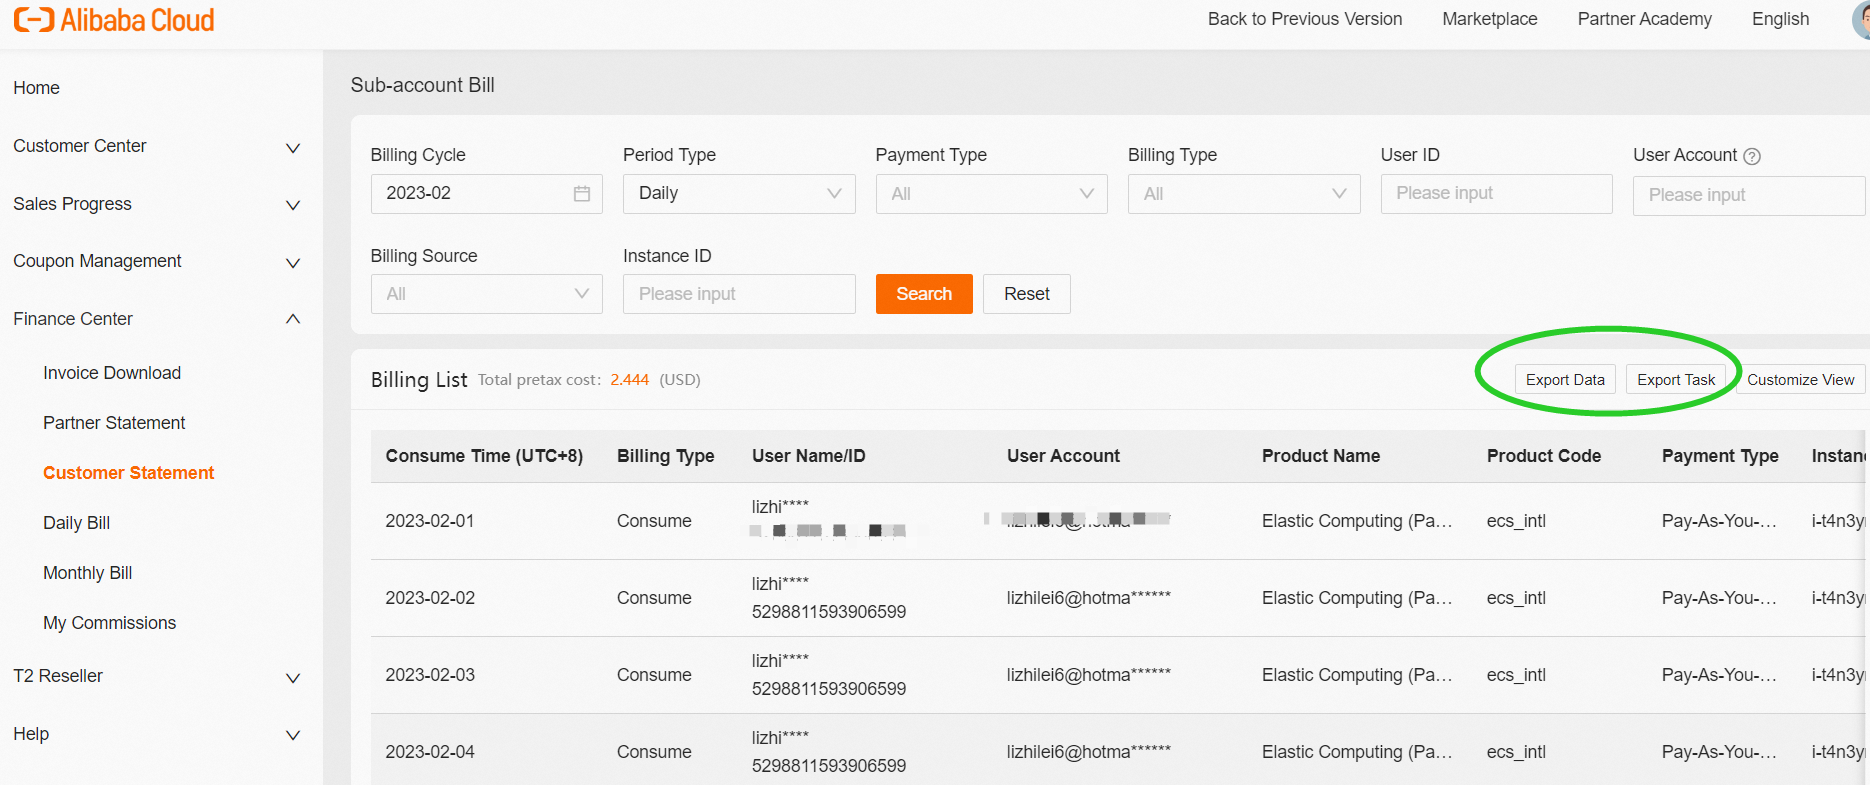Click the total pretax cost 2.444 value
The width and height of the screenshot is (1870, 785).
point(630,380)
